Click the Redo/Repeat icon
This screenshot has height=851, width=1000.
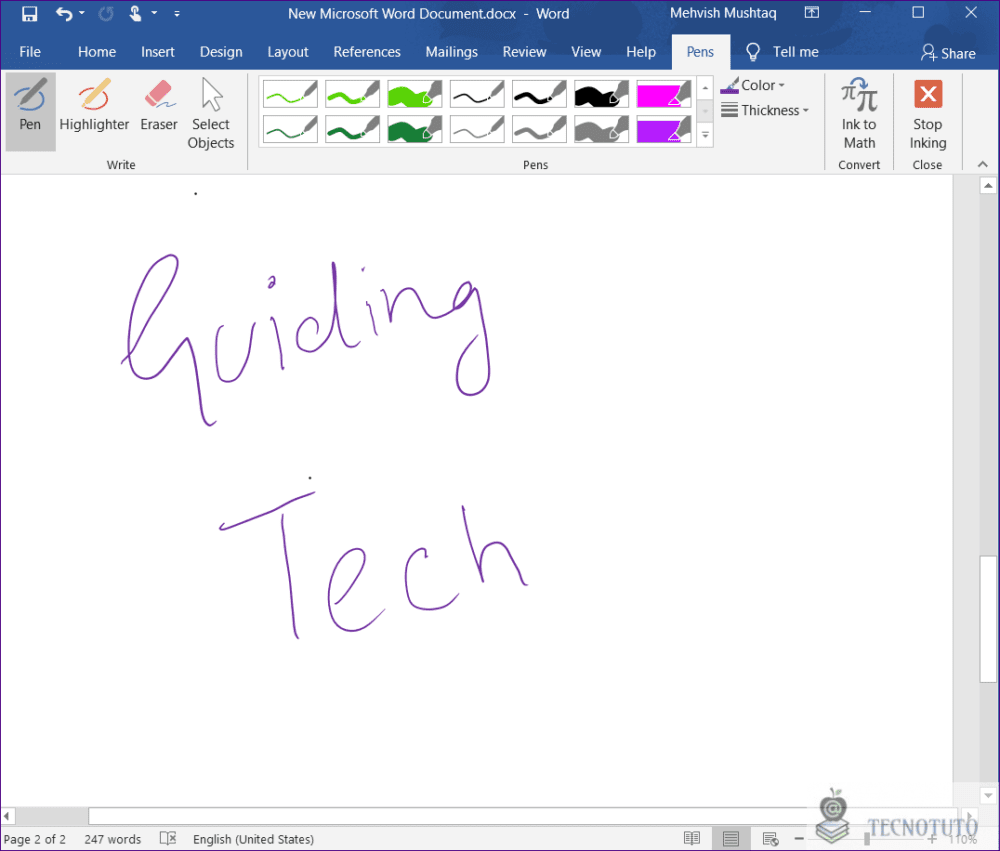[106, 13]
